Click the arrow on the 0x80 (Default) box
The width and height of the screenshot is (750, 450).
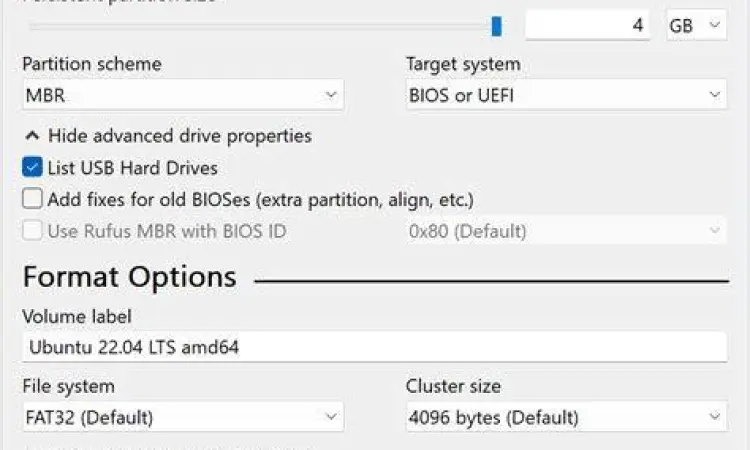coord(714,232)
